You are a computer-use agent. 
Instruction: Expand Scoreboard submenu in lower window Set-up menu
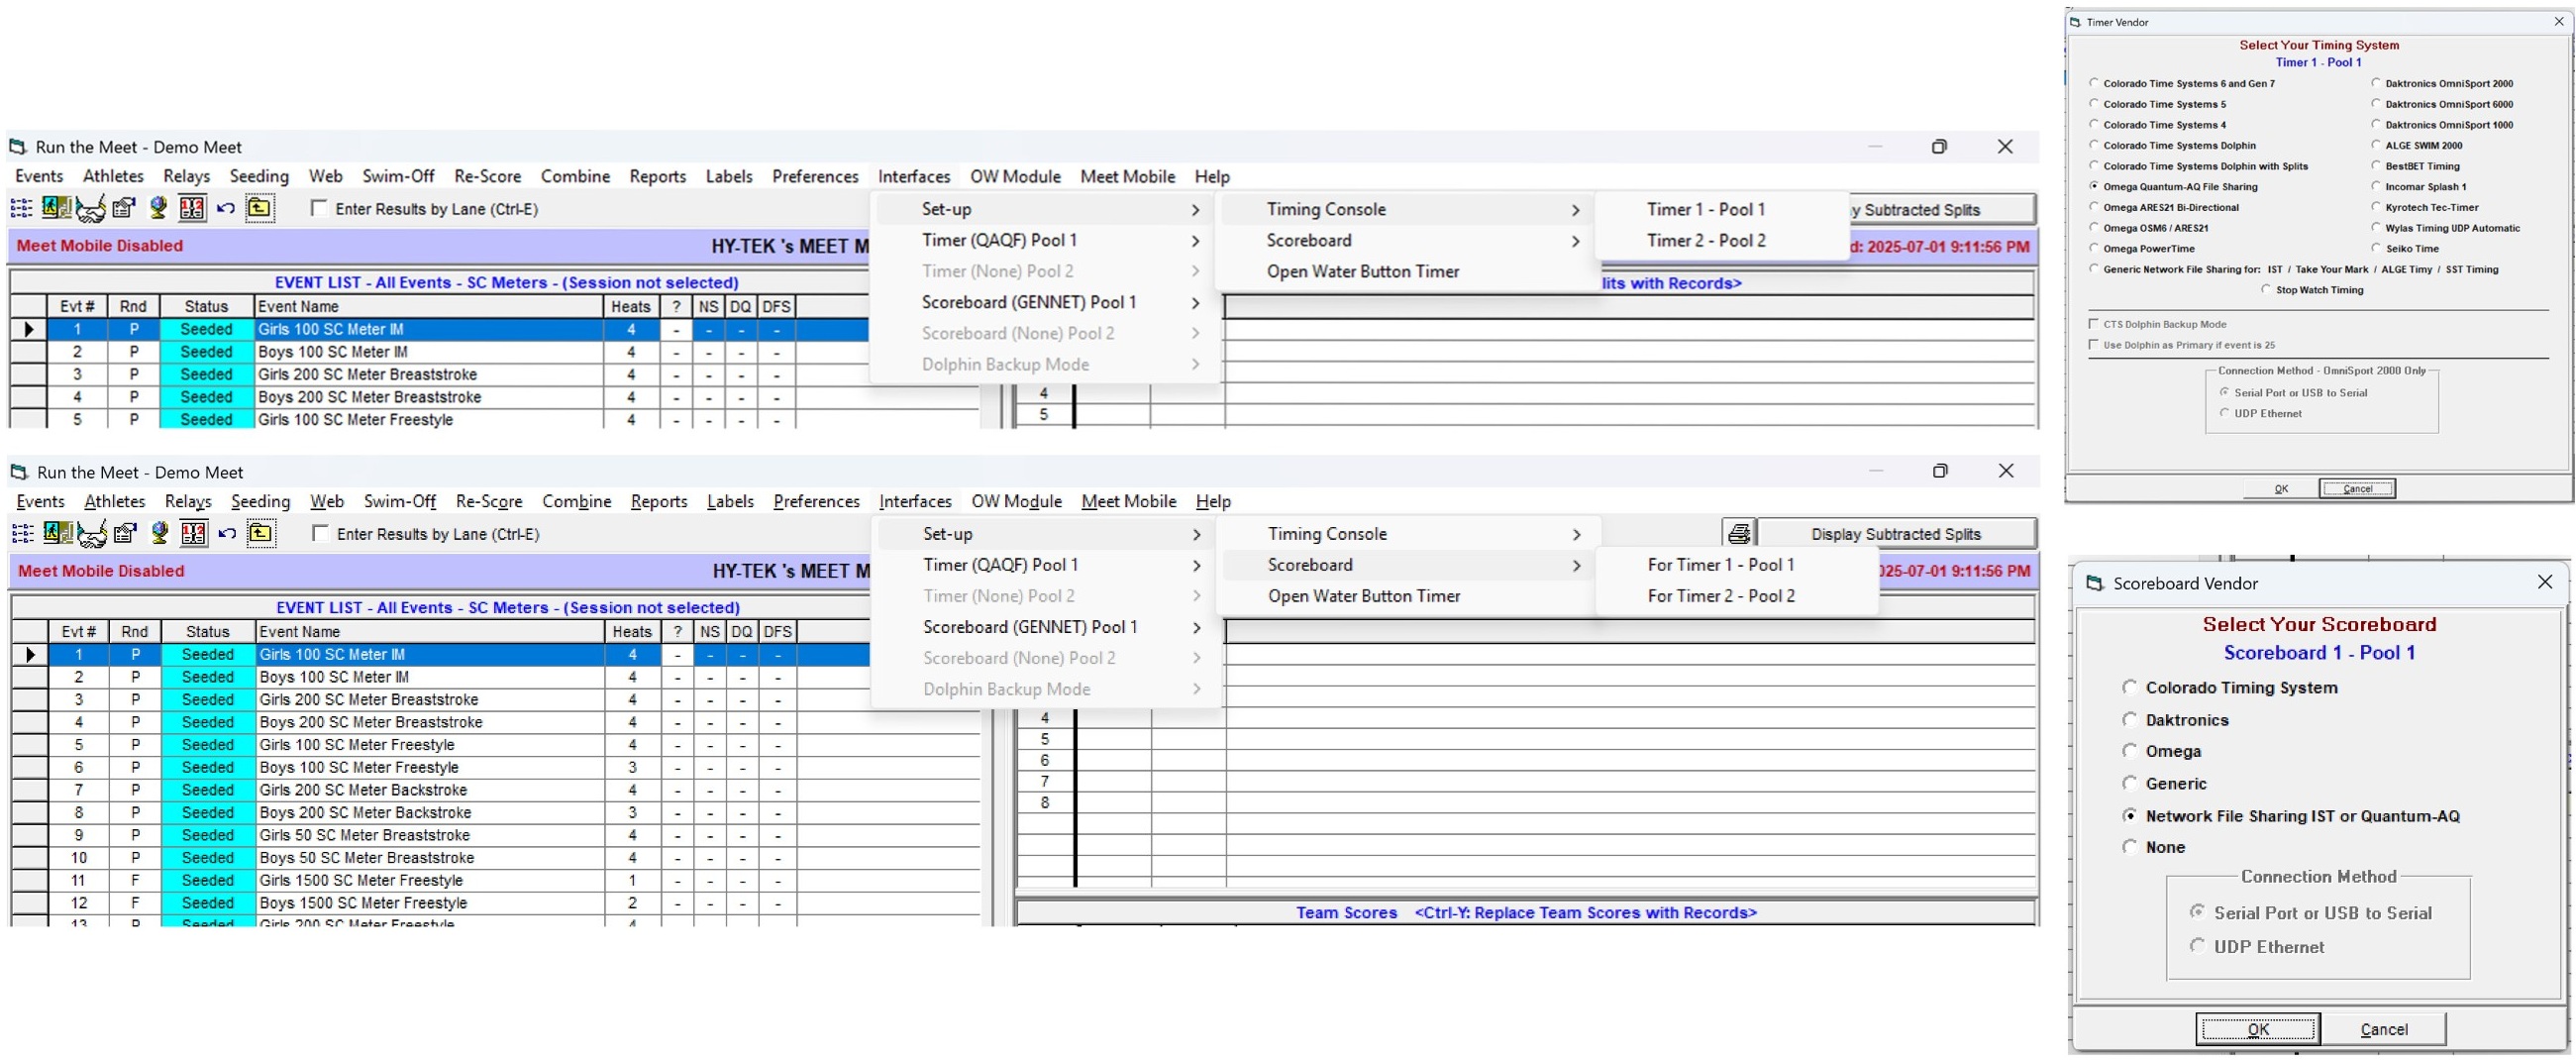[1409, 565]
